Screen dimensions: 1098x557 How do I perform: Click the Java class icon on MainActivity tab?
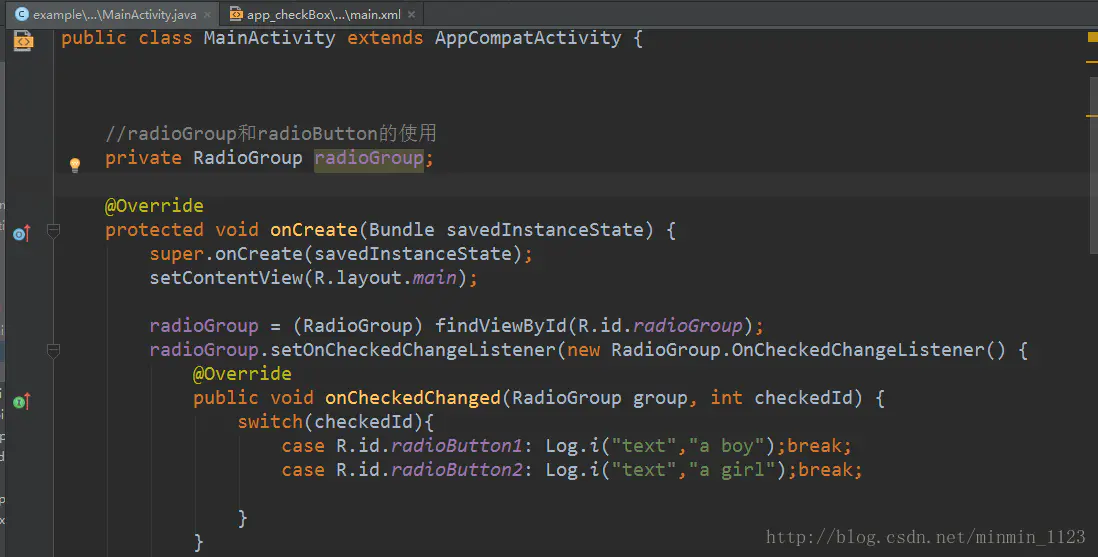pyautogui.click(x=22, y=14)
